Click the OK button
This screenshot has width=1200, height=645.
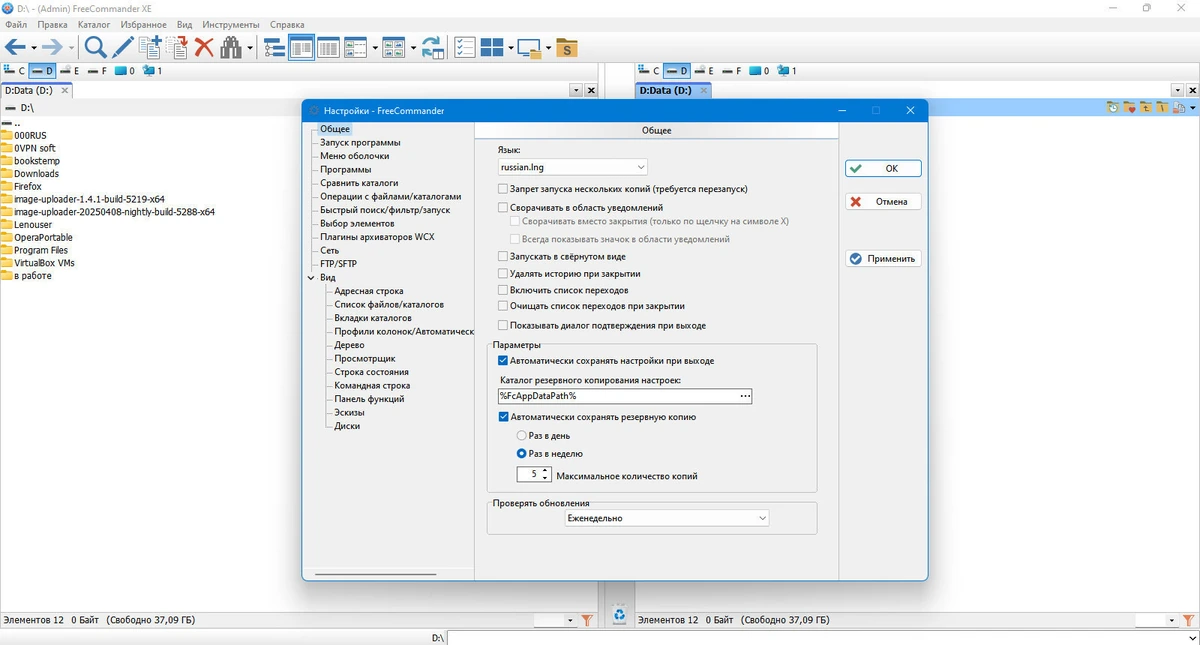pos(883,169)
